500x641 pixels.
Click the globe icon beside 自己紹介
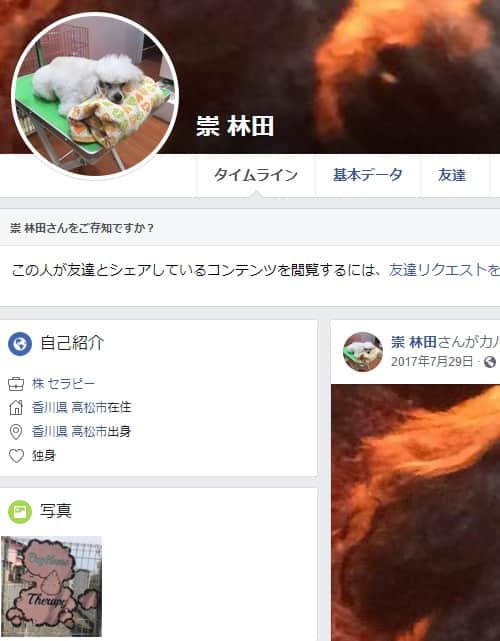[x=20, y=344]
